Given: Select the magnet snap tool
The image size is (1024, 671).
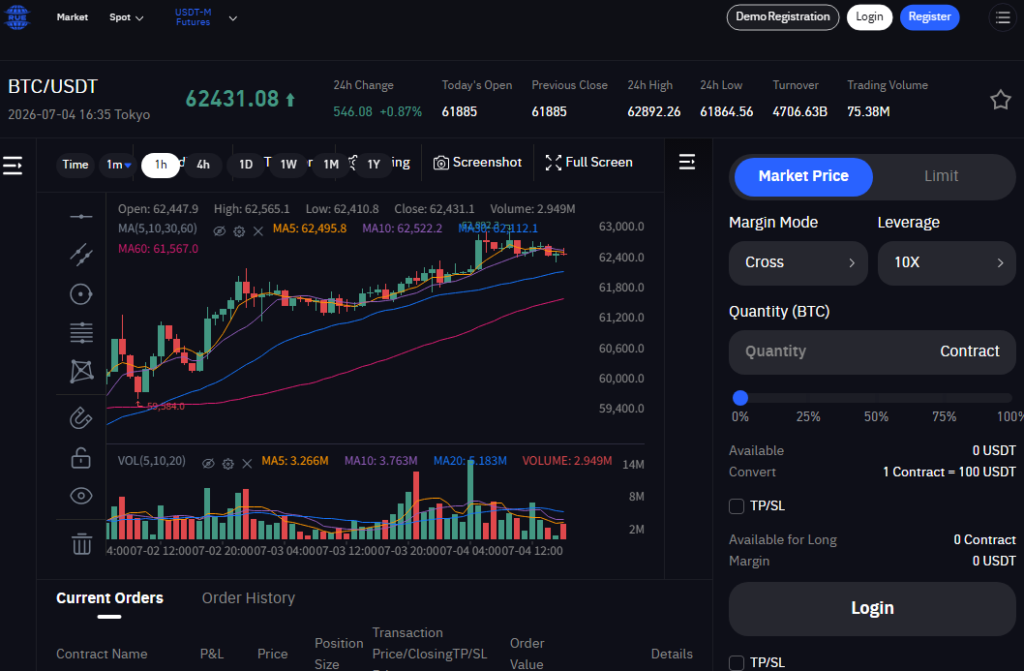Looking at the screenshot, I should coord(81,418).
